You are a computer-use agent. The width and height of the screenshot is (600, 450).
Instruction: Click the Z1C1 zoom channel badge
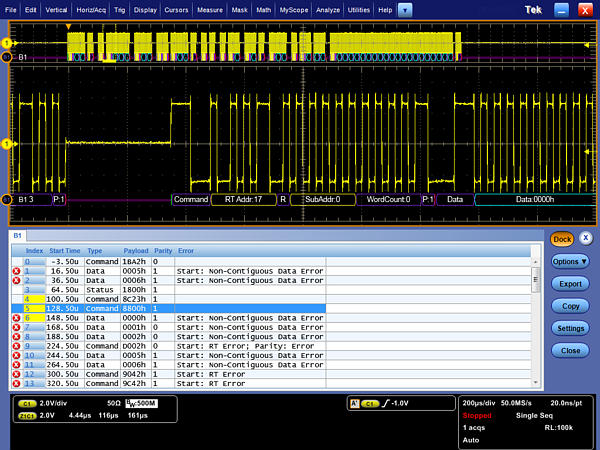coord(26,414)
